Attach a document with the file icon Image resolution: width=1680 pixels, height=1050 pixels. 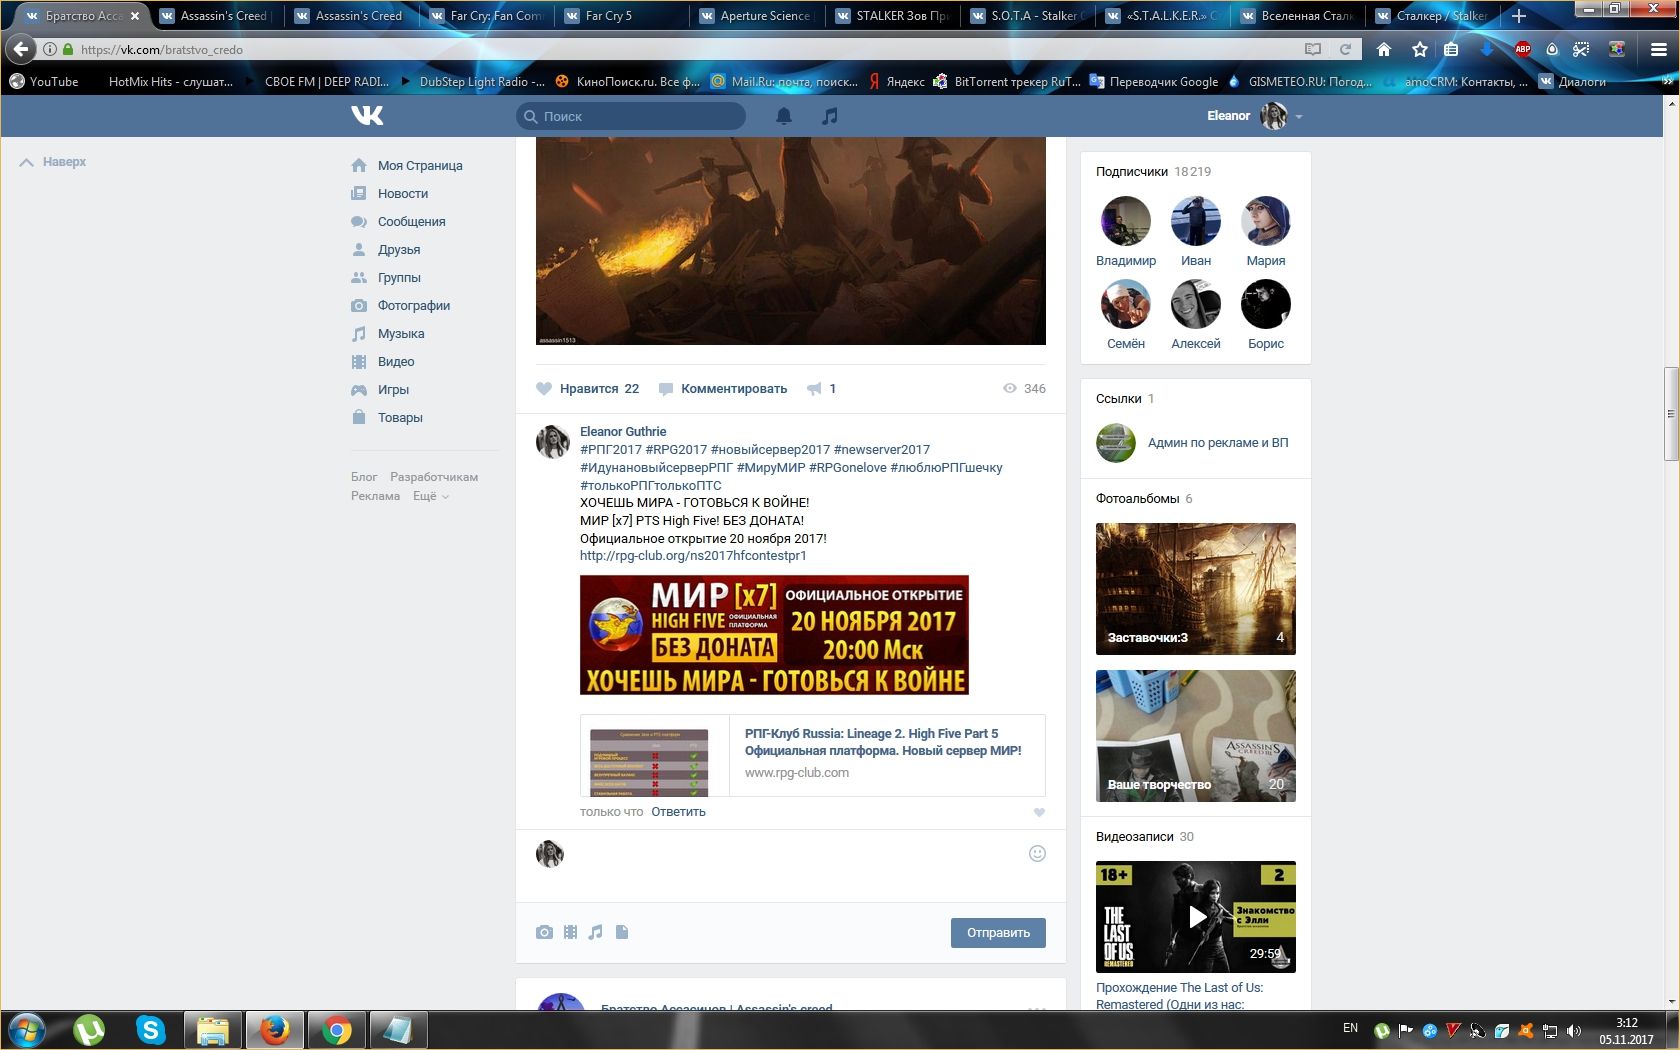[622, 932]
